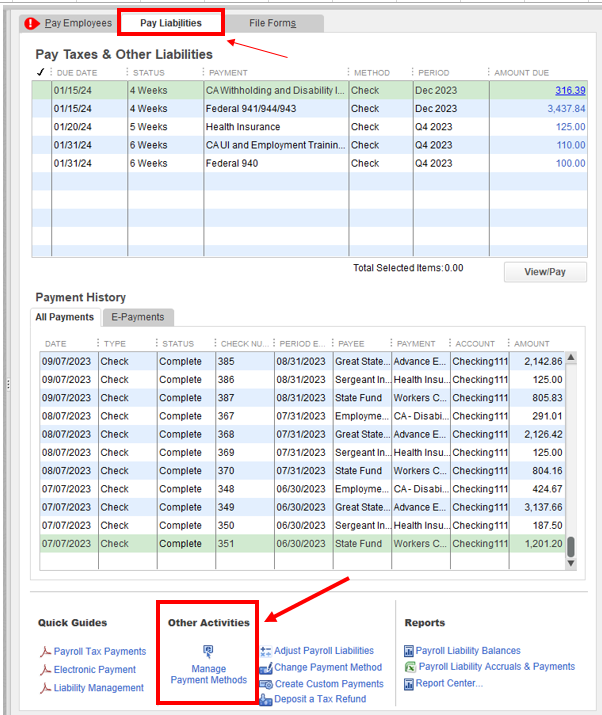Click the Change Payment Method icon
602x715 pixels.
pos(266,668)
